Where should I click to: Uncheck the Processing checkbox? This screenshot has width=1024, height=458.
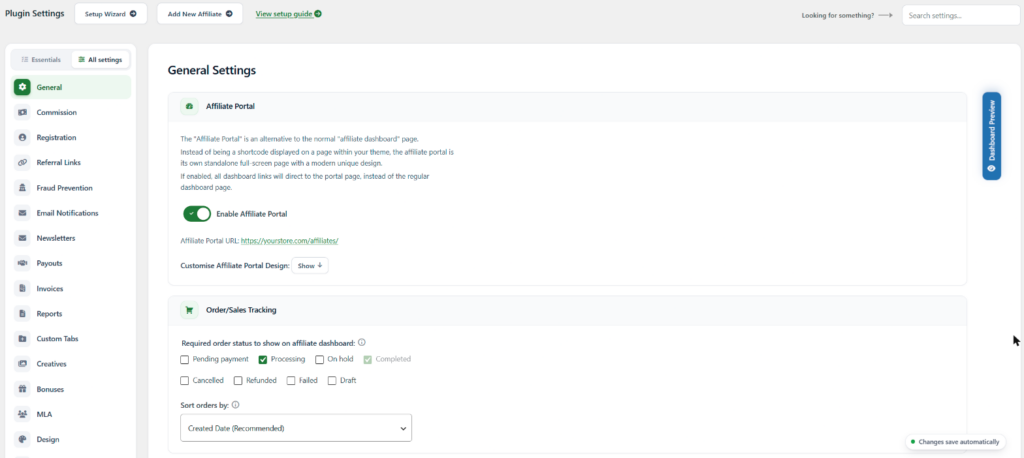[x=263, y=359]
